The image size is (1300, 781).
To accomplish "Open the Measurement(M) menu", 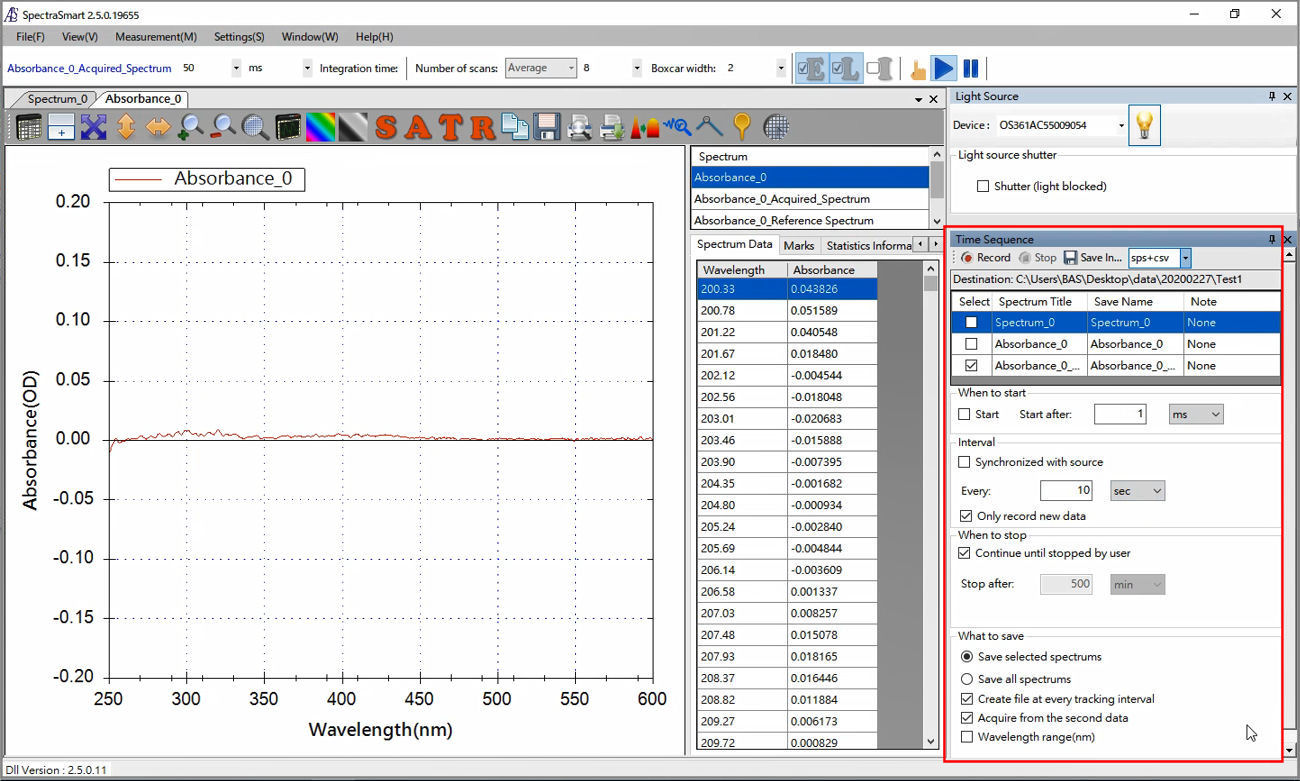I will pos(156,37).
